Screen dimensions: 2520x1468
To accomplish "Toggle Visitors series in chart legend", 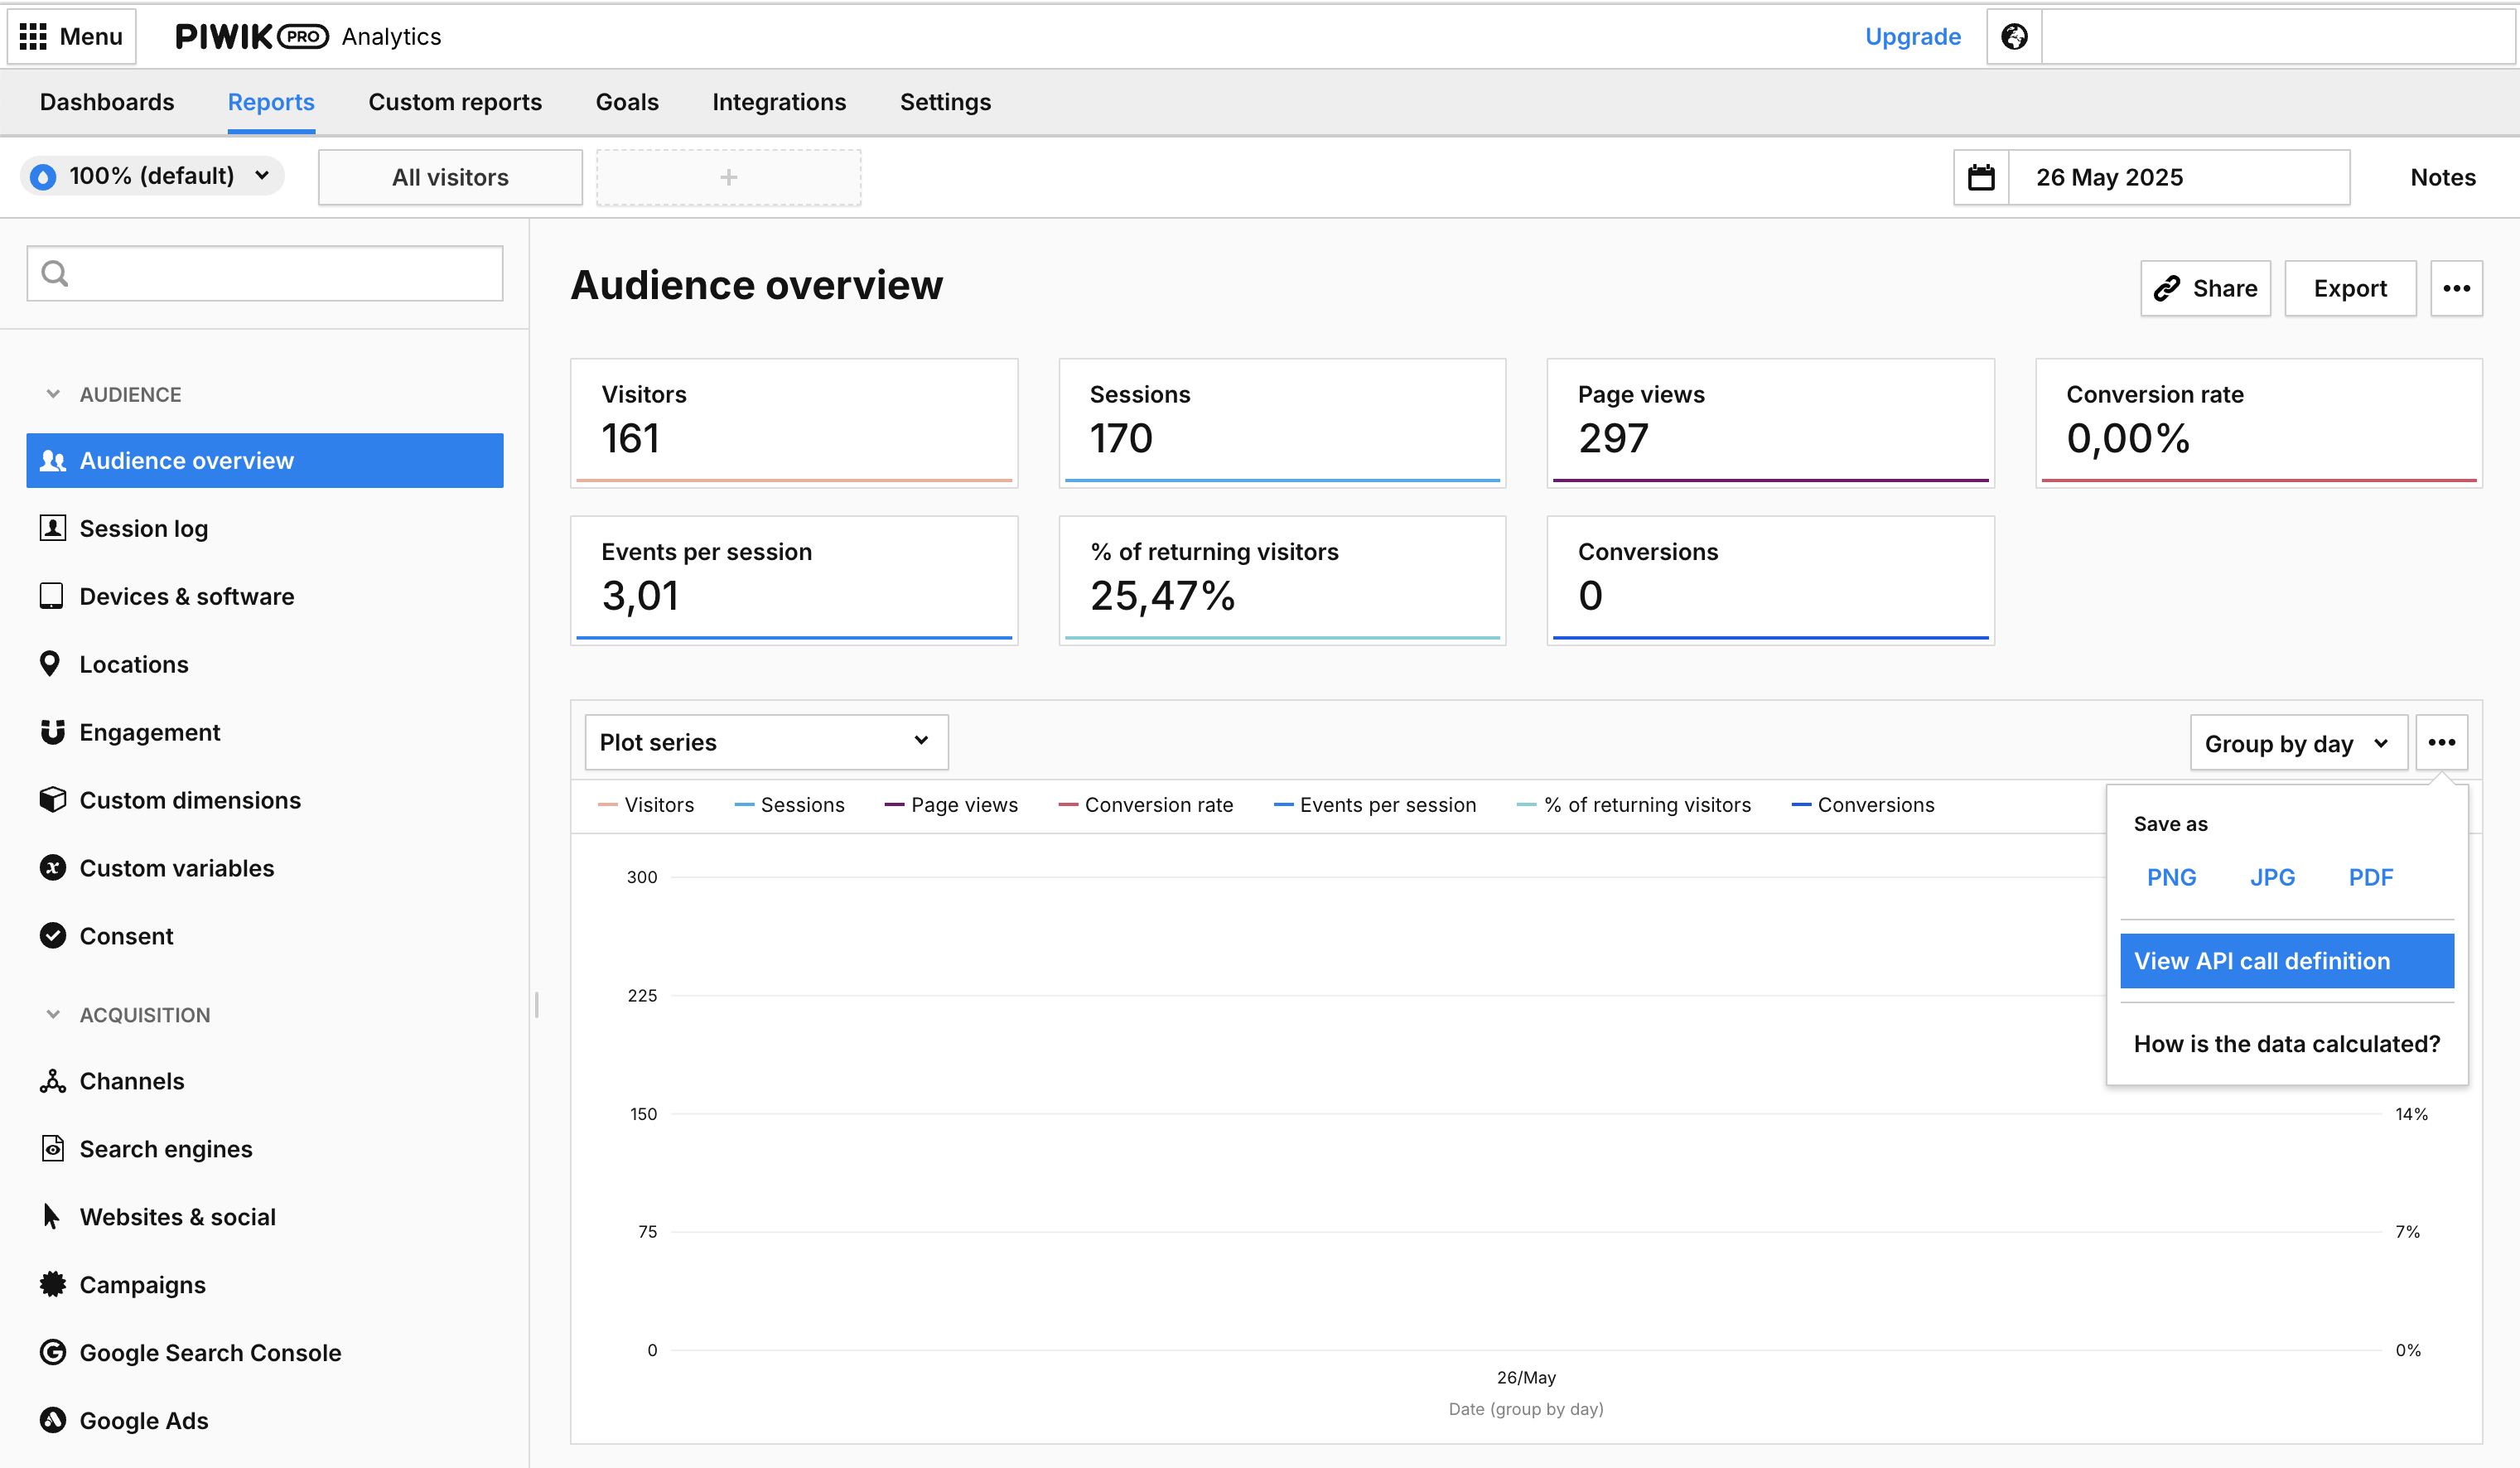I will click(645, 805).
